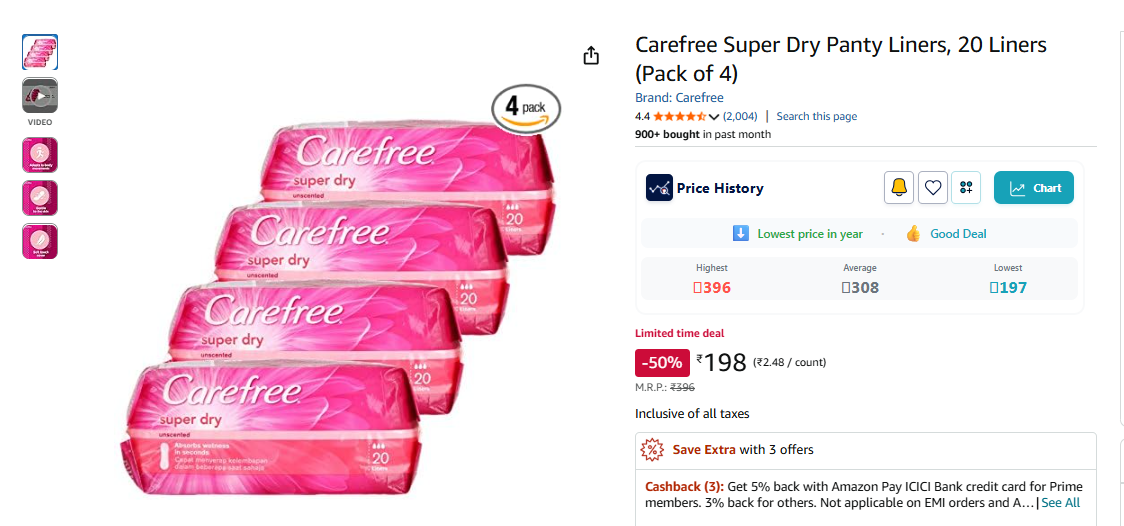Screen dimensions: 1124x526
Task: Click the Price History logo icon
Action: 659,188
